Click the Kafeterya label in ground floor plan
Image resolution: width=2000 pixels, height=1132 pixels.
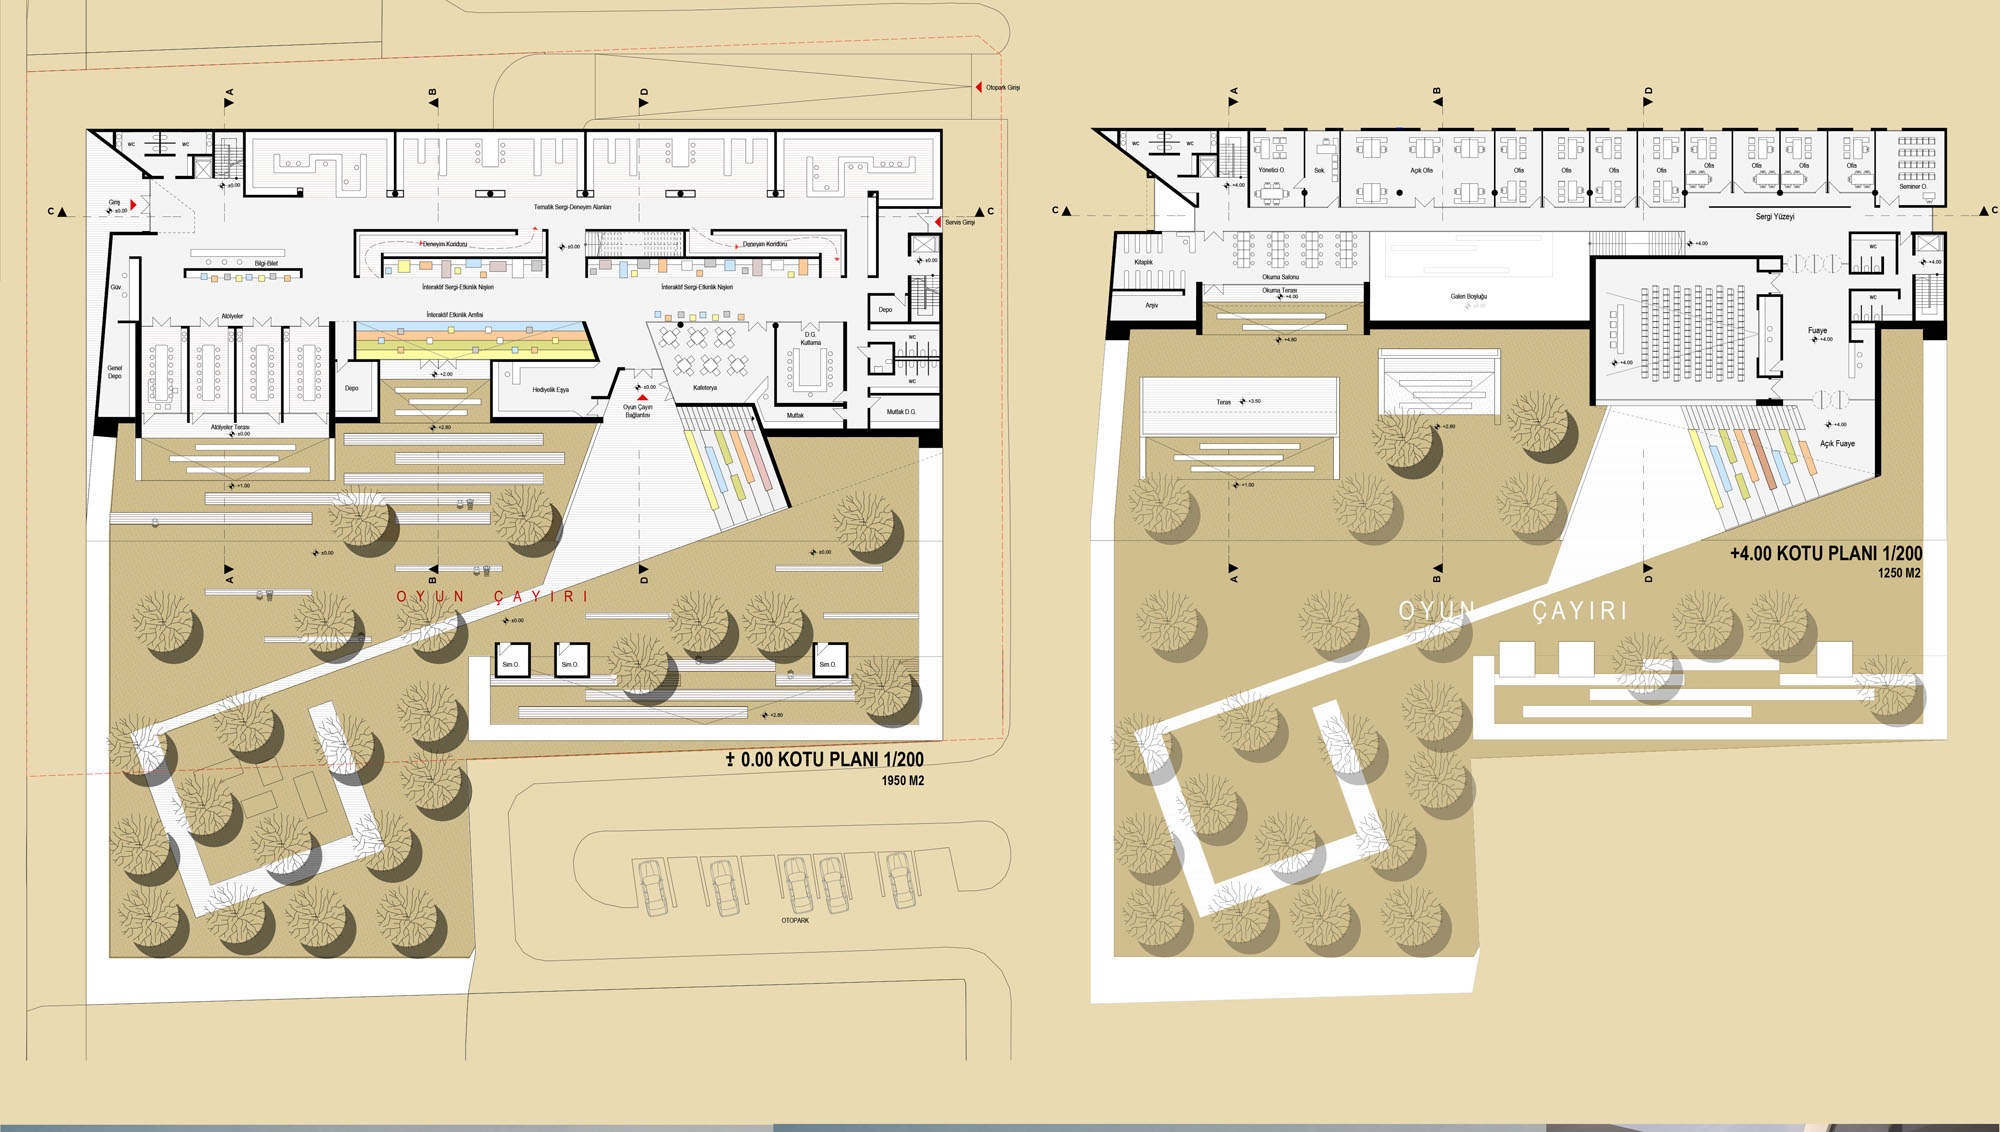705,388
